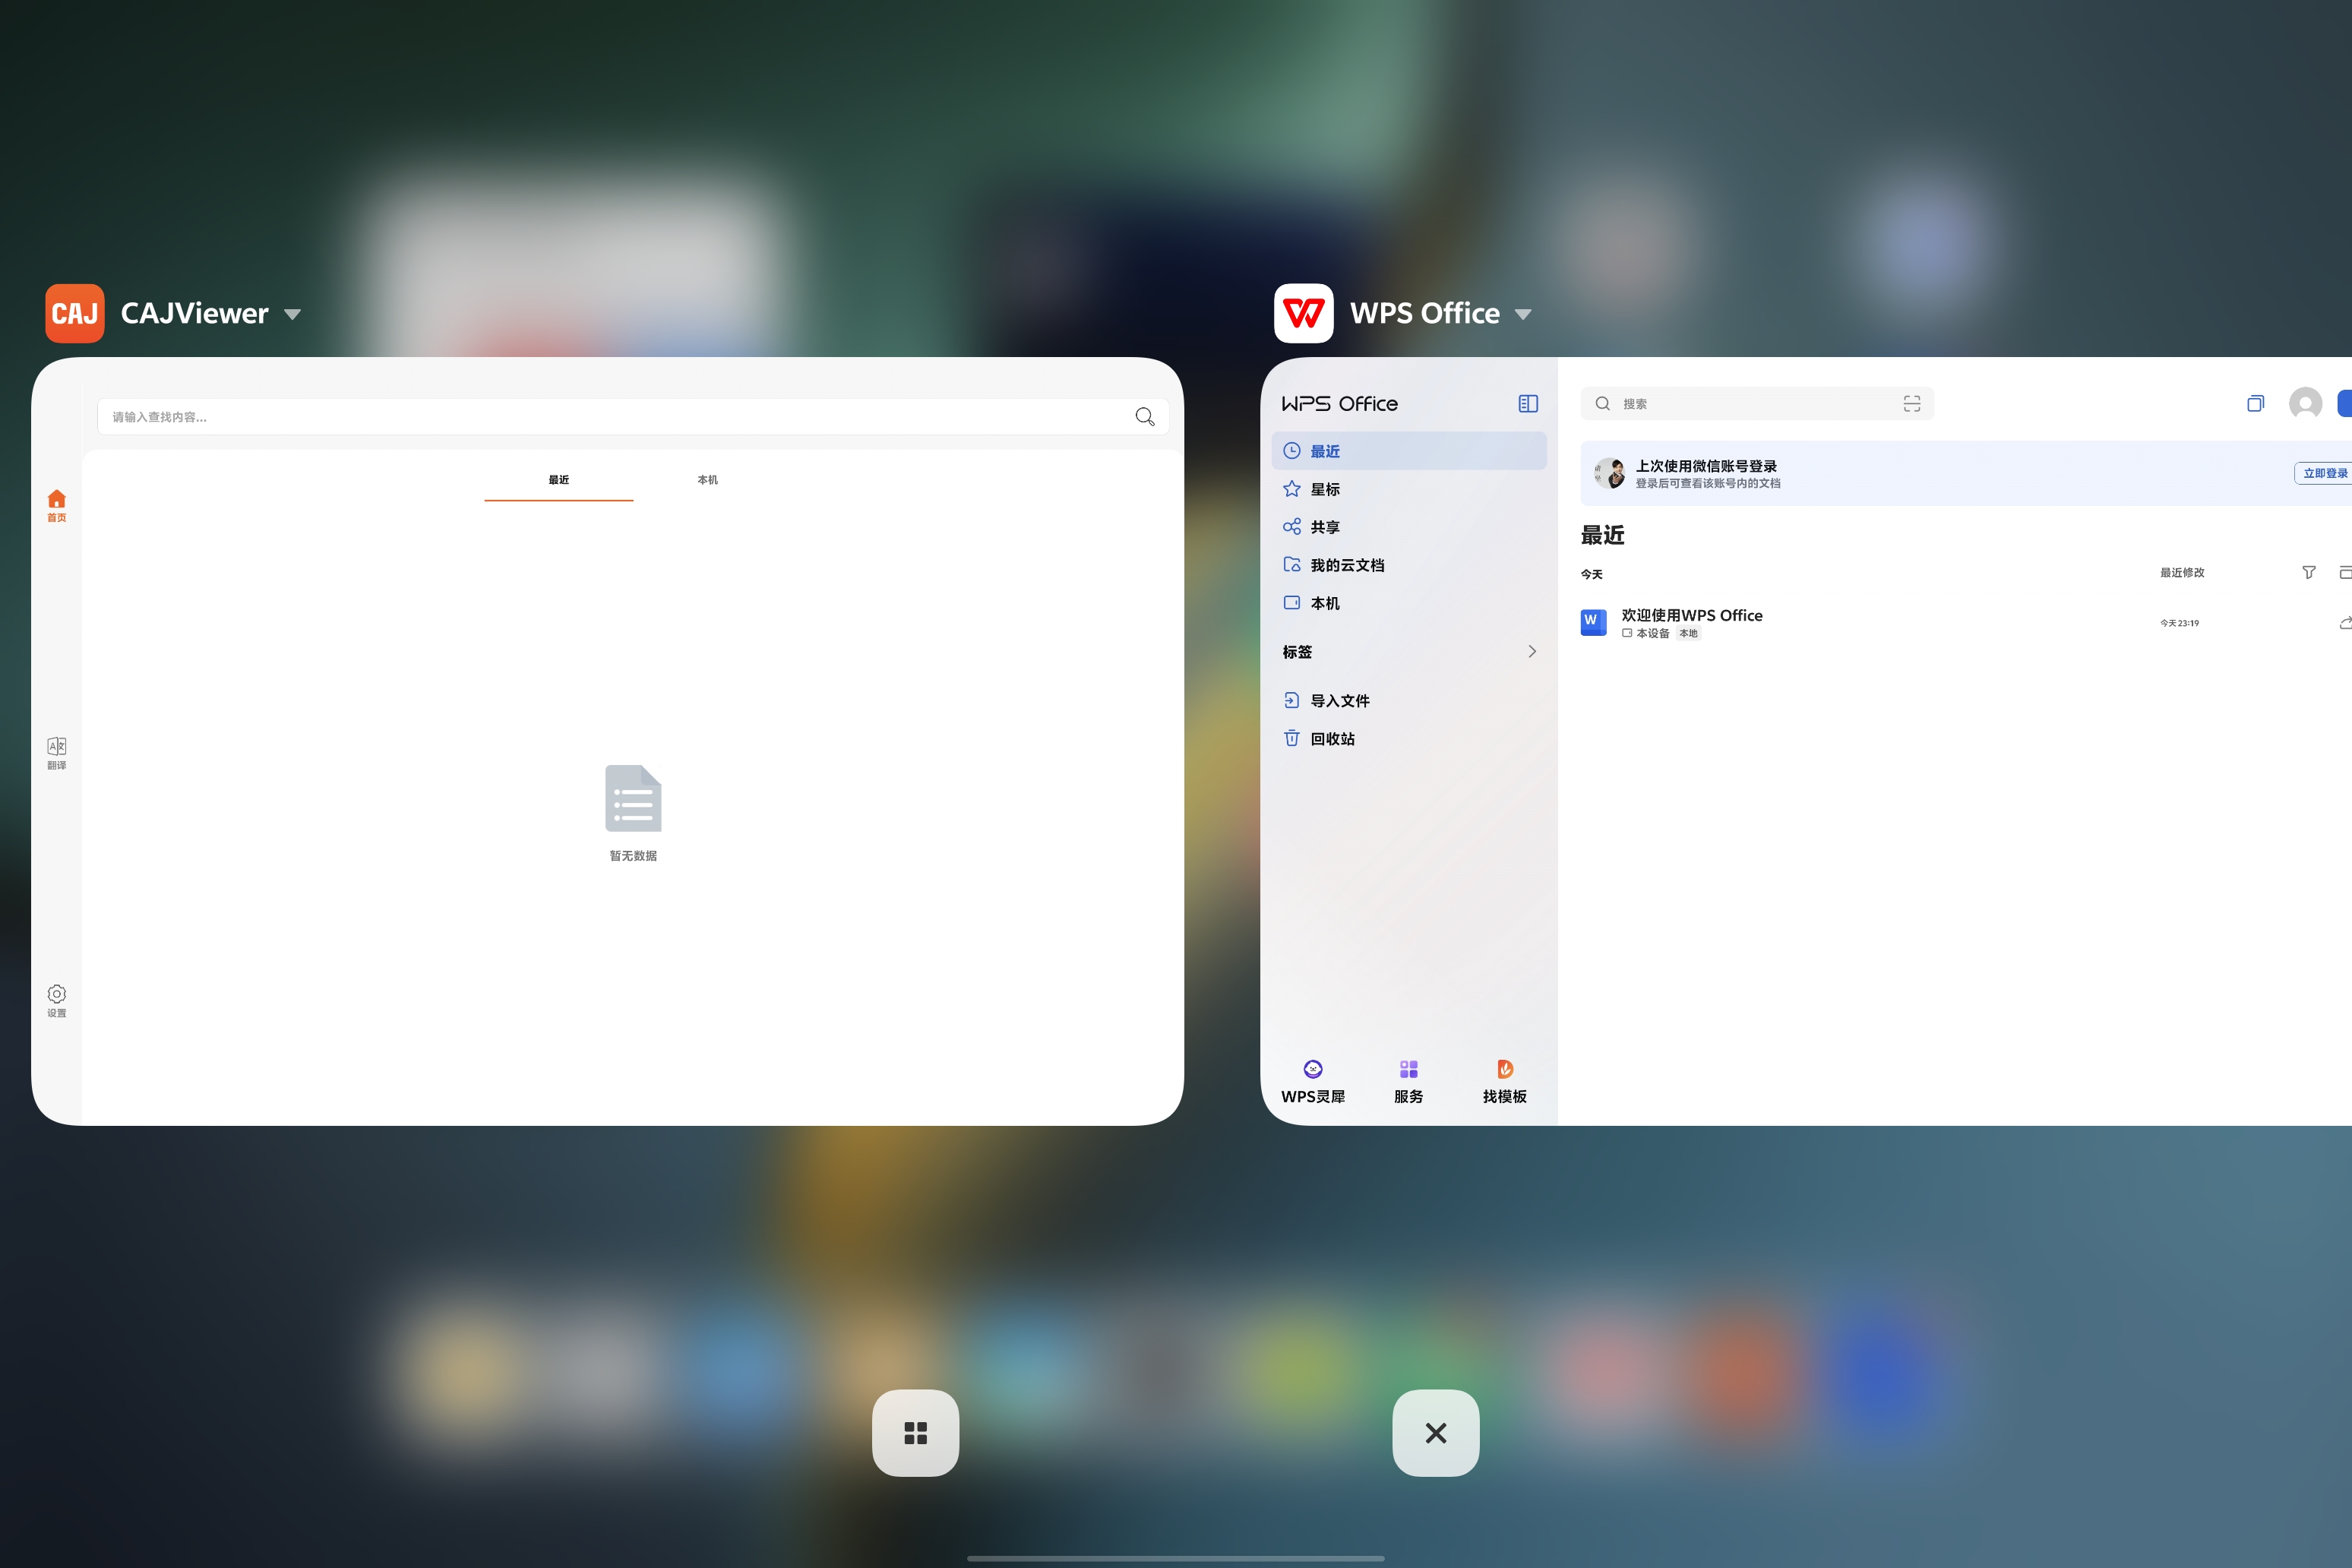
Task: Open 服务 at the sidebar bottom
Action: [1409, 1082]
